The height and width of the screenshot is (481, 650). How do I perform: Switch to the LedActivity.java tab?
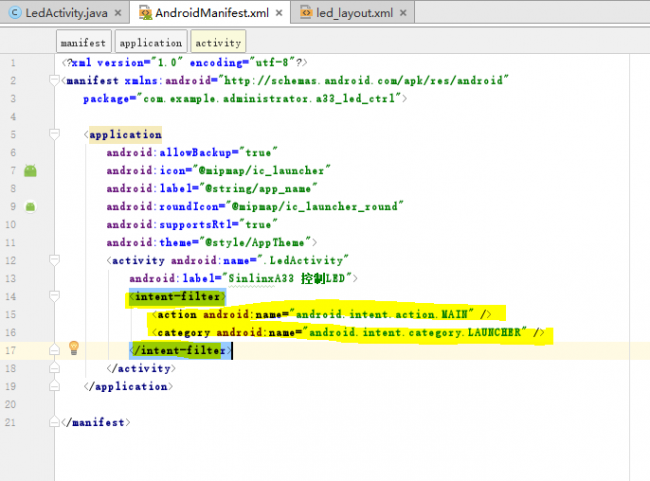(66, 13)
